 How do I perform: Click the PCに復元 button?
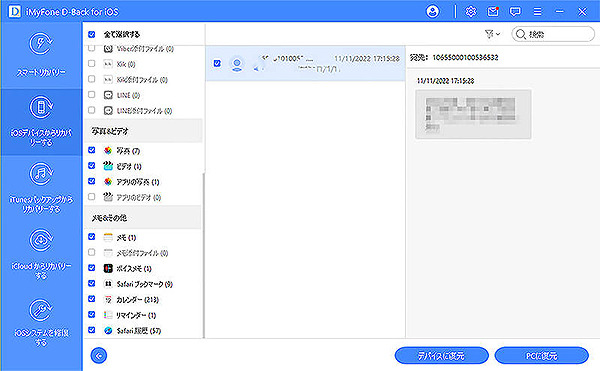tap(541, 356)
